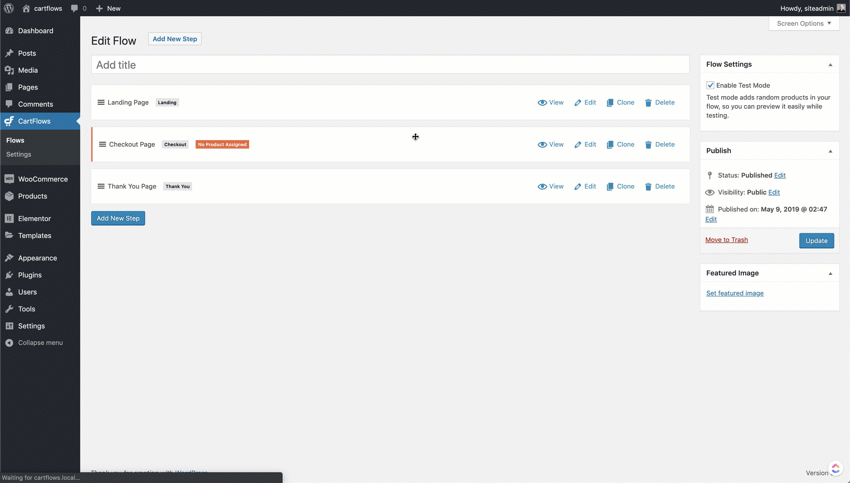Click the blue Add New Step button below steps
Image resolution: width=850 pixels, height=483 pixels.
pos(118,218)
